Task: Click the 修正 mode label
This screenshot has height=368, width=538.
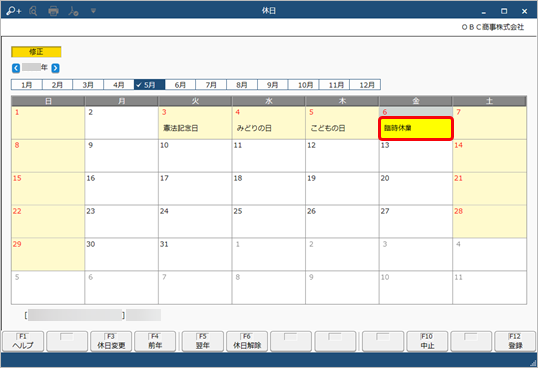Action: click(36, 52)
